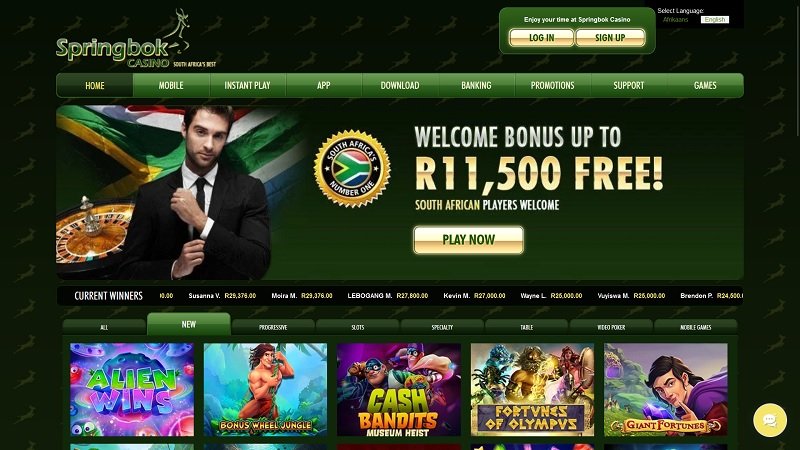Select the Video Poker tab

pos(611,327)
